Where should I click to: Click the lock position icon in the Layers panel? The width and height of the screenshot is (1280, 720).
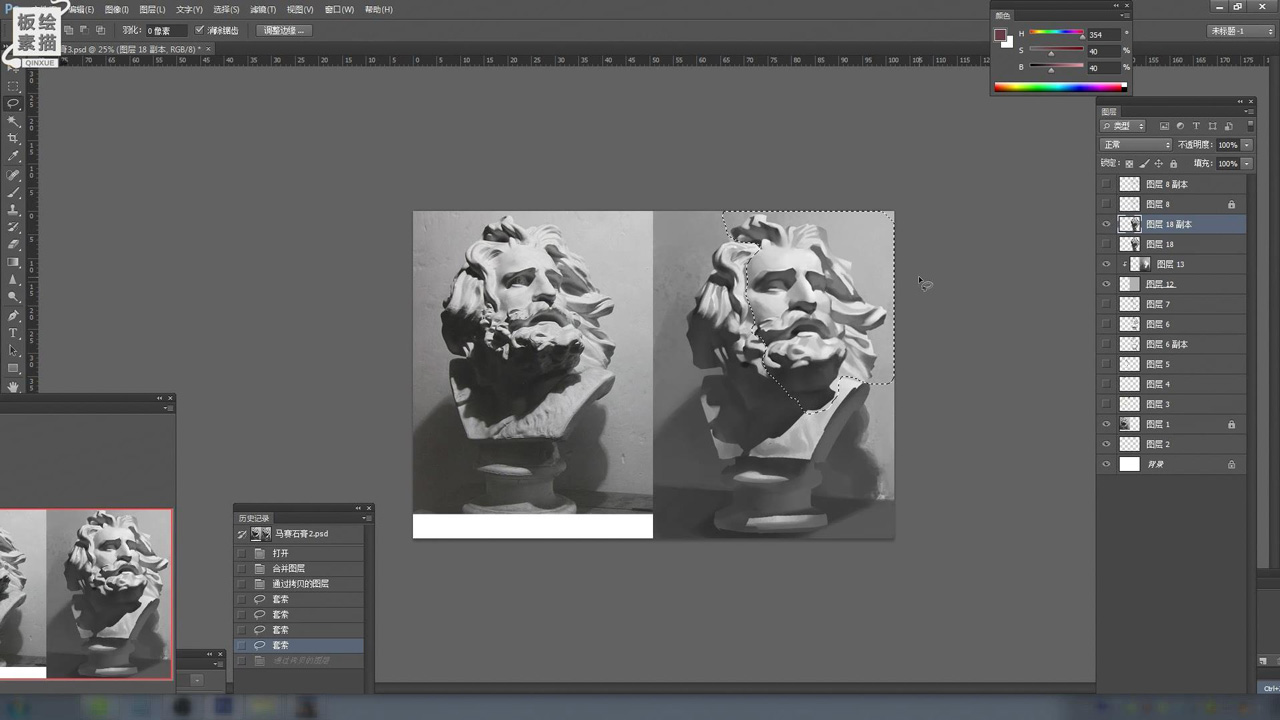[1159, 163]
